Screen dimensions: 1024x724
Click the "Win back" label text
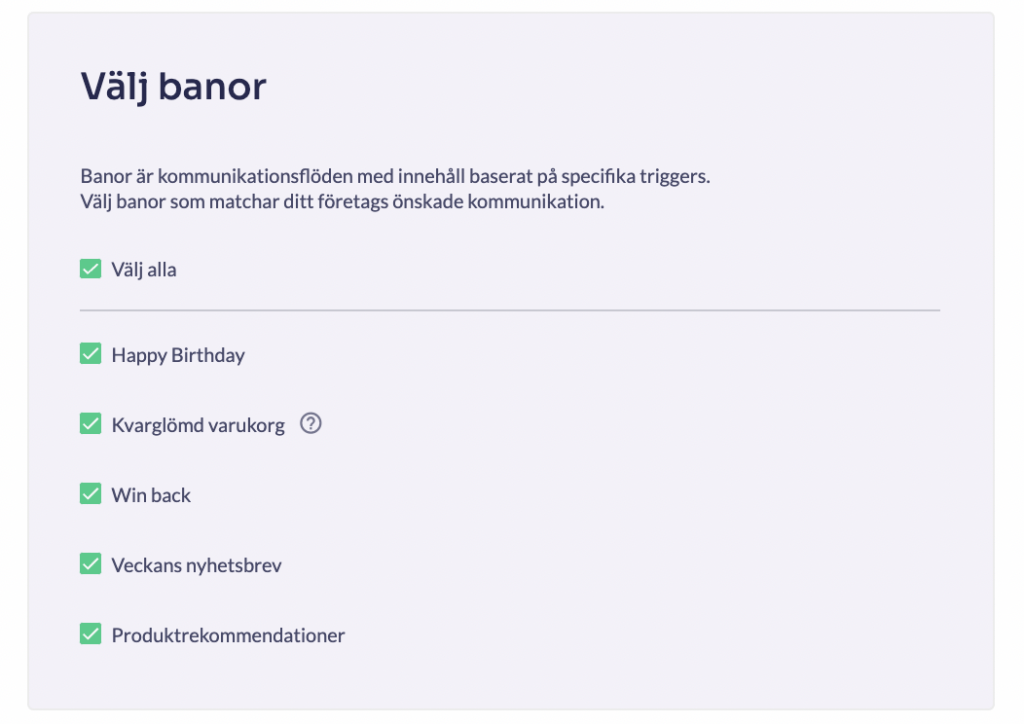(x=151, y=495)
